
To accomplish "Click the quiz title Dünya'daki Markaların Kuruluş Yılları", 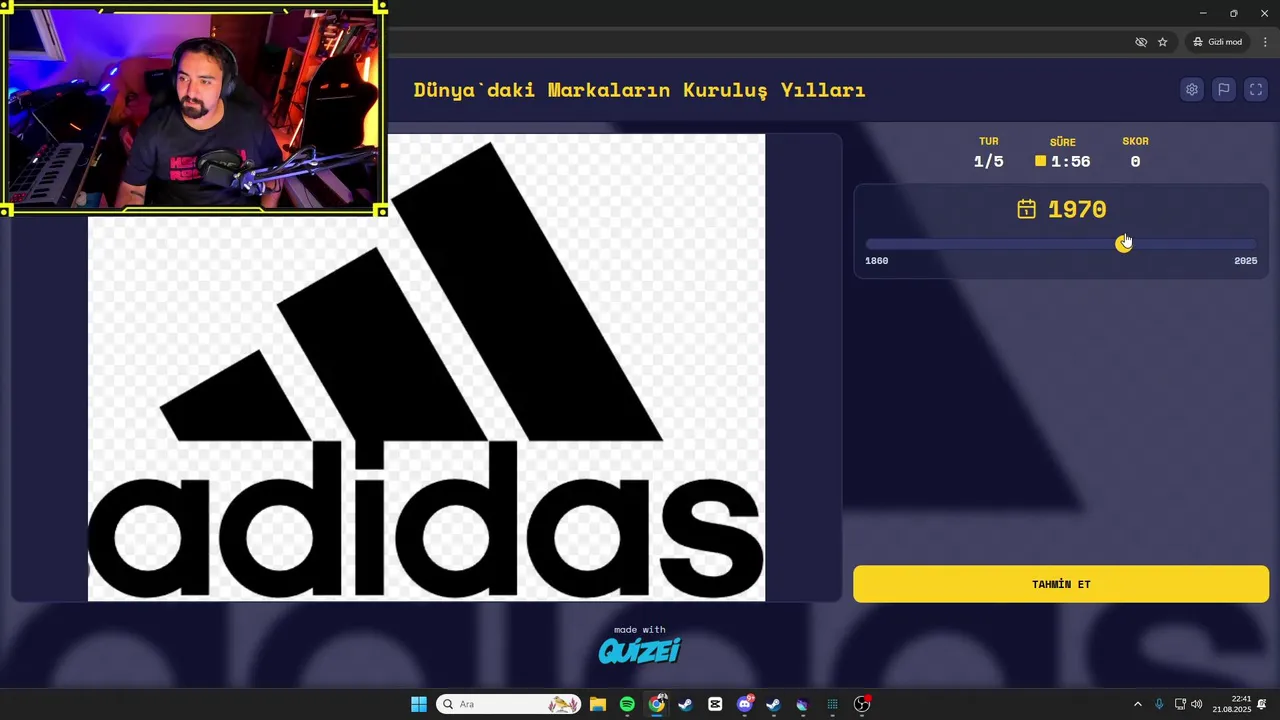I will 640,90.
